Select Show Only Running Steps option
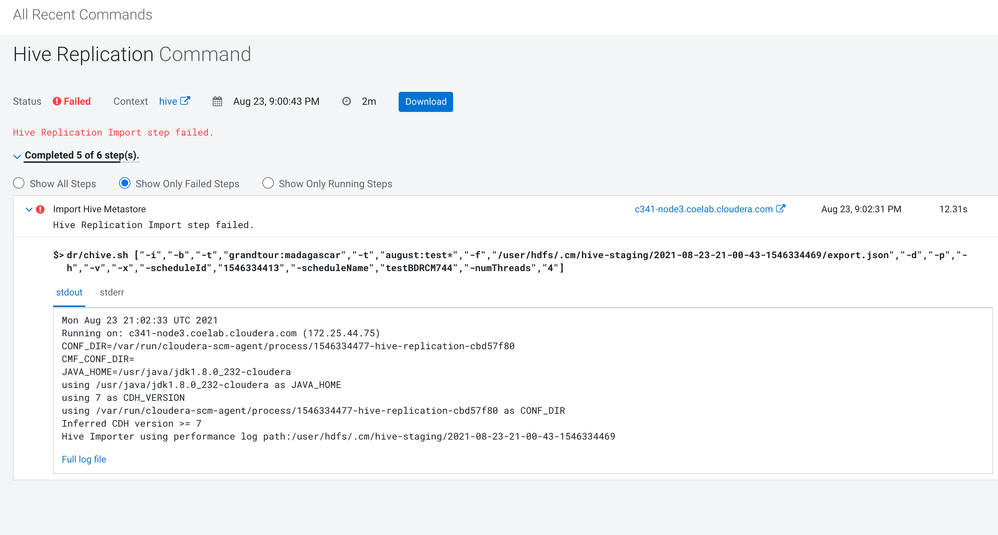This screenshot has height=535, width=998. point(268,183)
